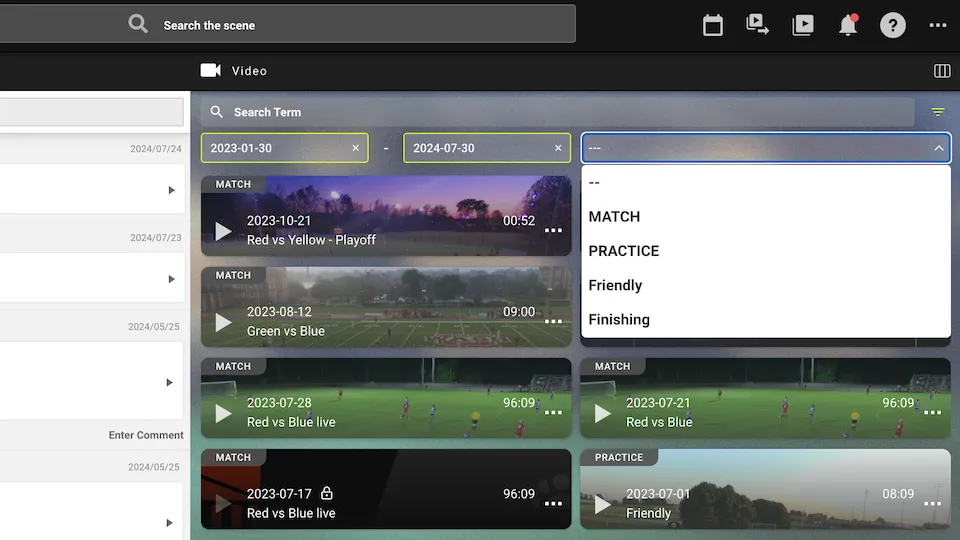Open options for Red vs Yellow - Playoff
The width and height of the screenshot is (960, 540).
pos(553,231)
